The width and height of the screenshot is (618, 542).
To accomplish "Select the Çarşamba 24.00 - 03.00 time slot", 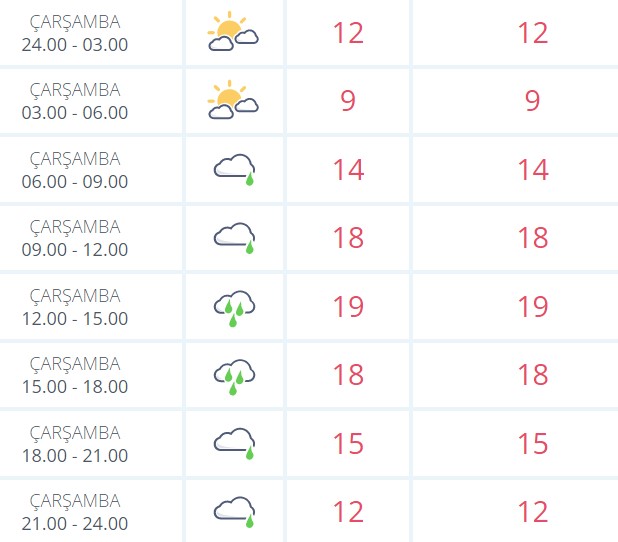I will [75, 33].
